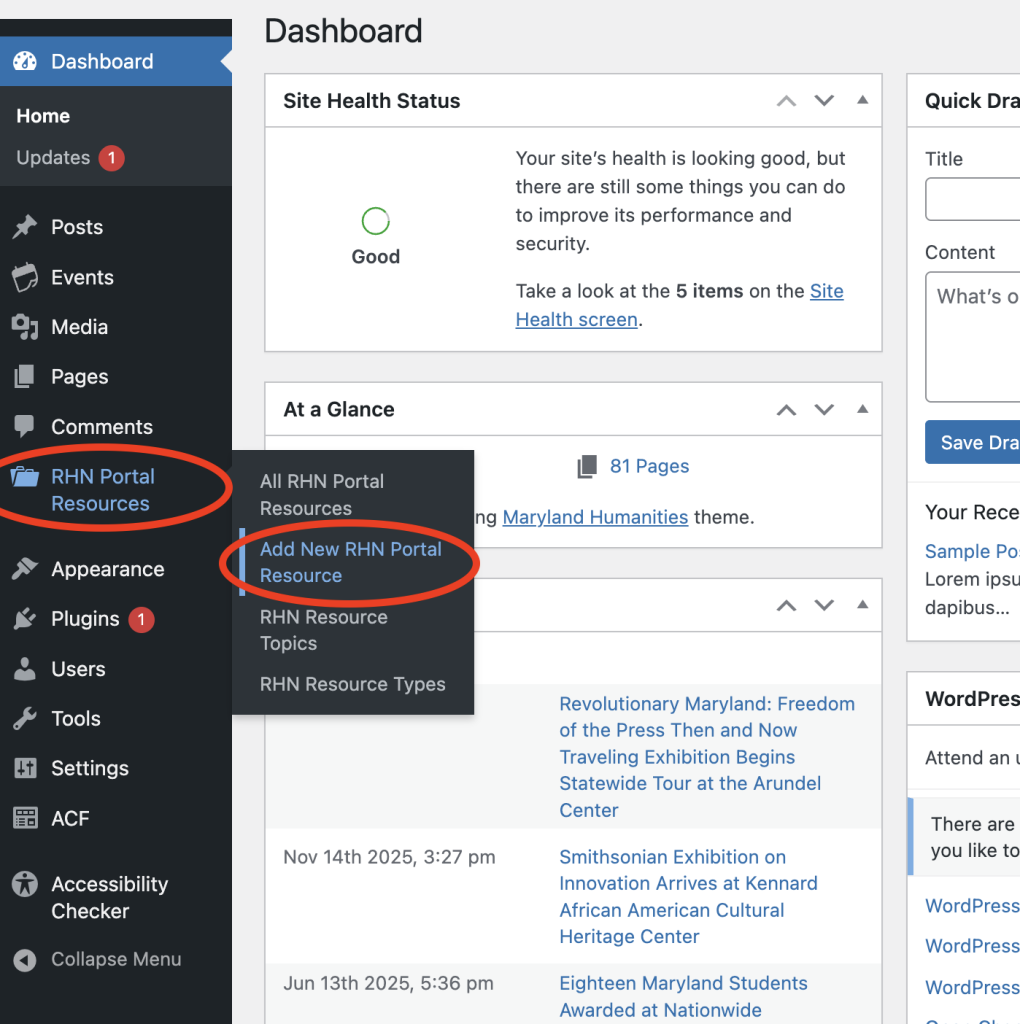Click the Media camera-music icon
Viewport: 1020px width, 1024px height.
[x=25, y=327]
